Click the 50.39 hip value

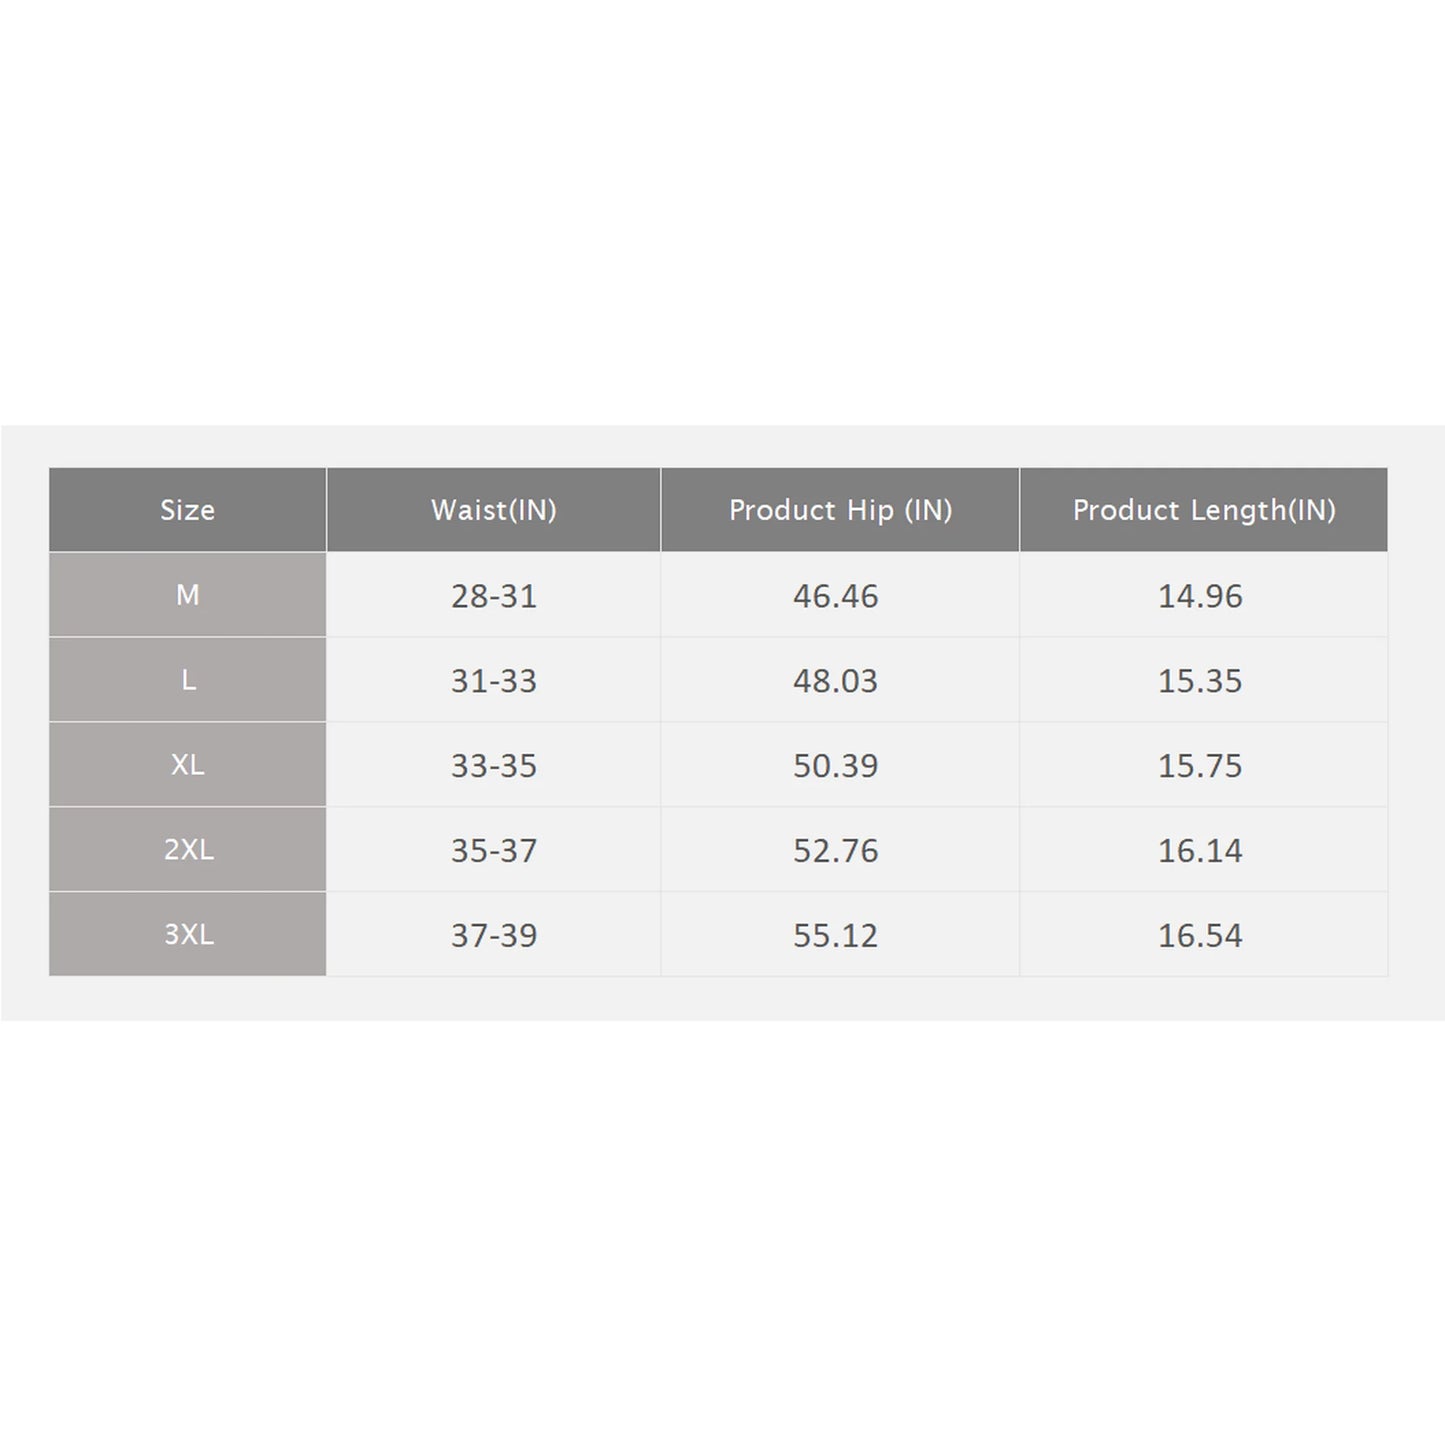click(836, 766)
